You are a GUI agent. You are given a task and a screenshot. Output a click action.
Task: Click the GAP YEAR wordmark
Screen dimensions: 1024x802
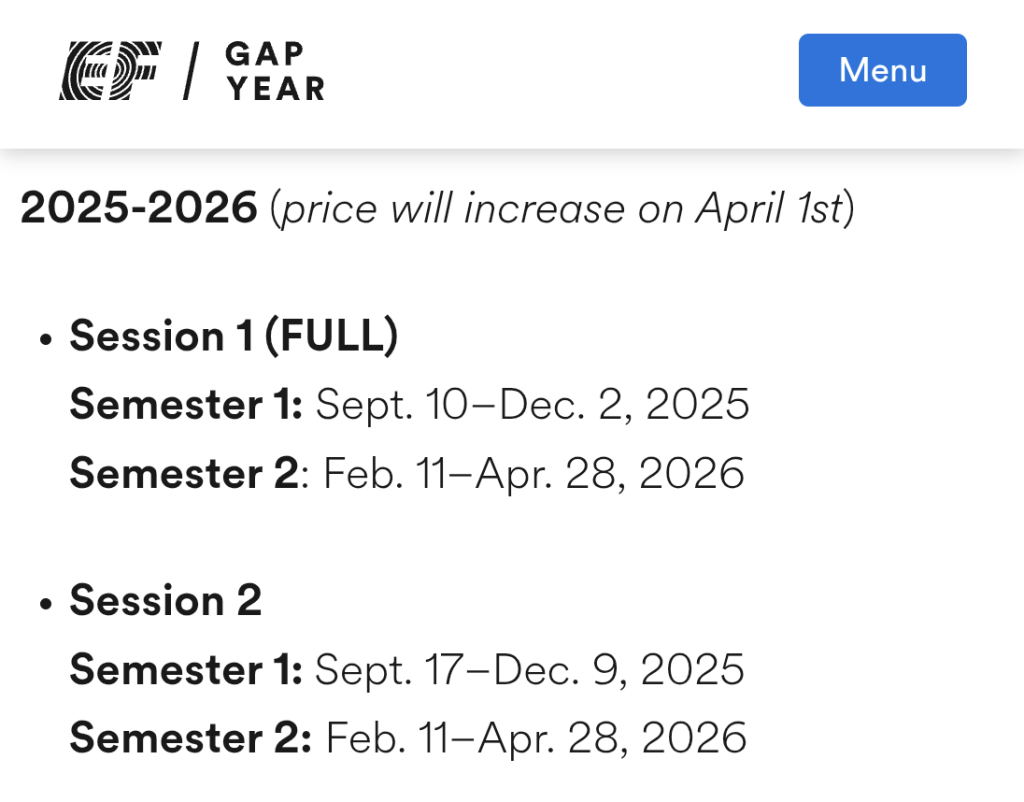(275, 71)
